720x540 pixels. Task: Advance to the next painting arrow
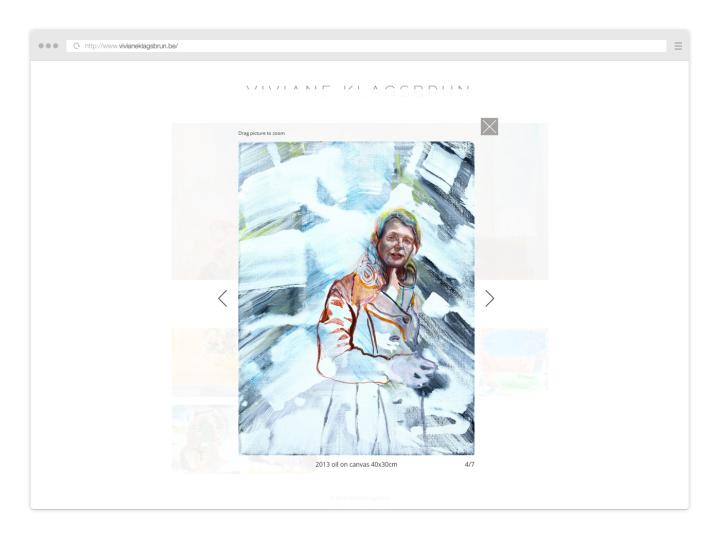490,298
